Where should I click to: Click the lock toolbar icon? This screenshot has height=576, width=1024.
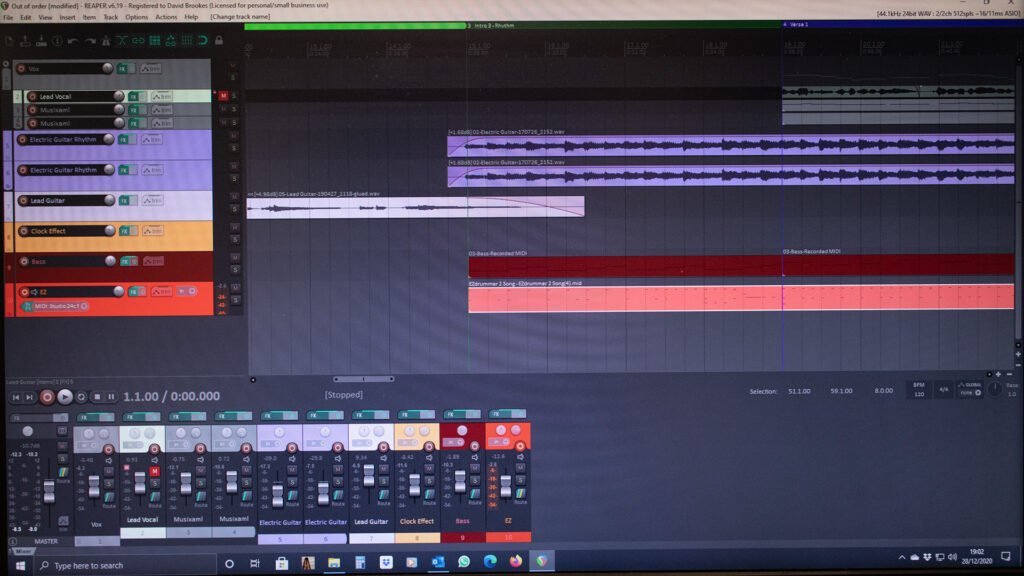click(218, 41)
